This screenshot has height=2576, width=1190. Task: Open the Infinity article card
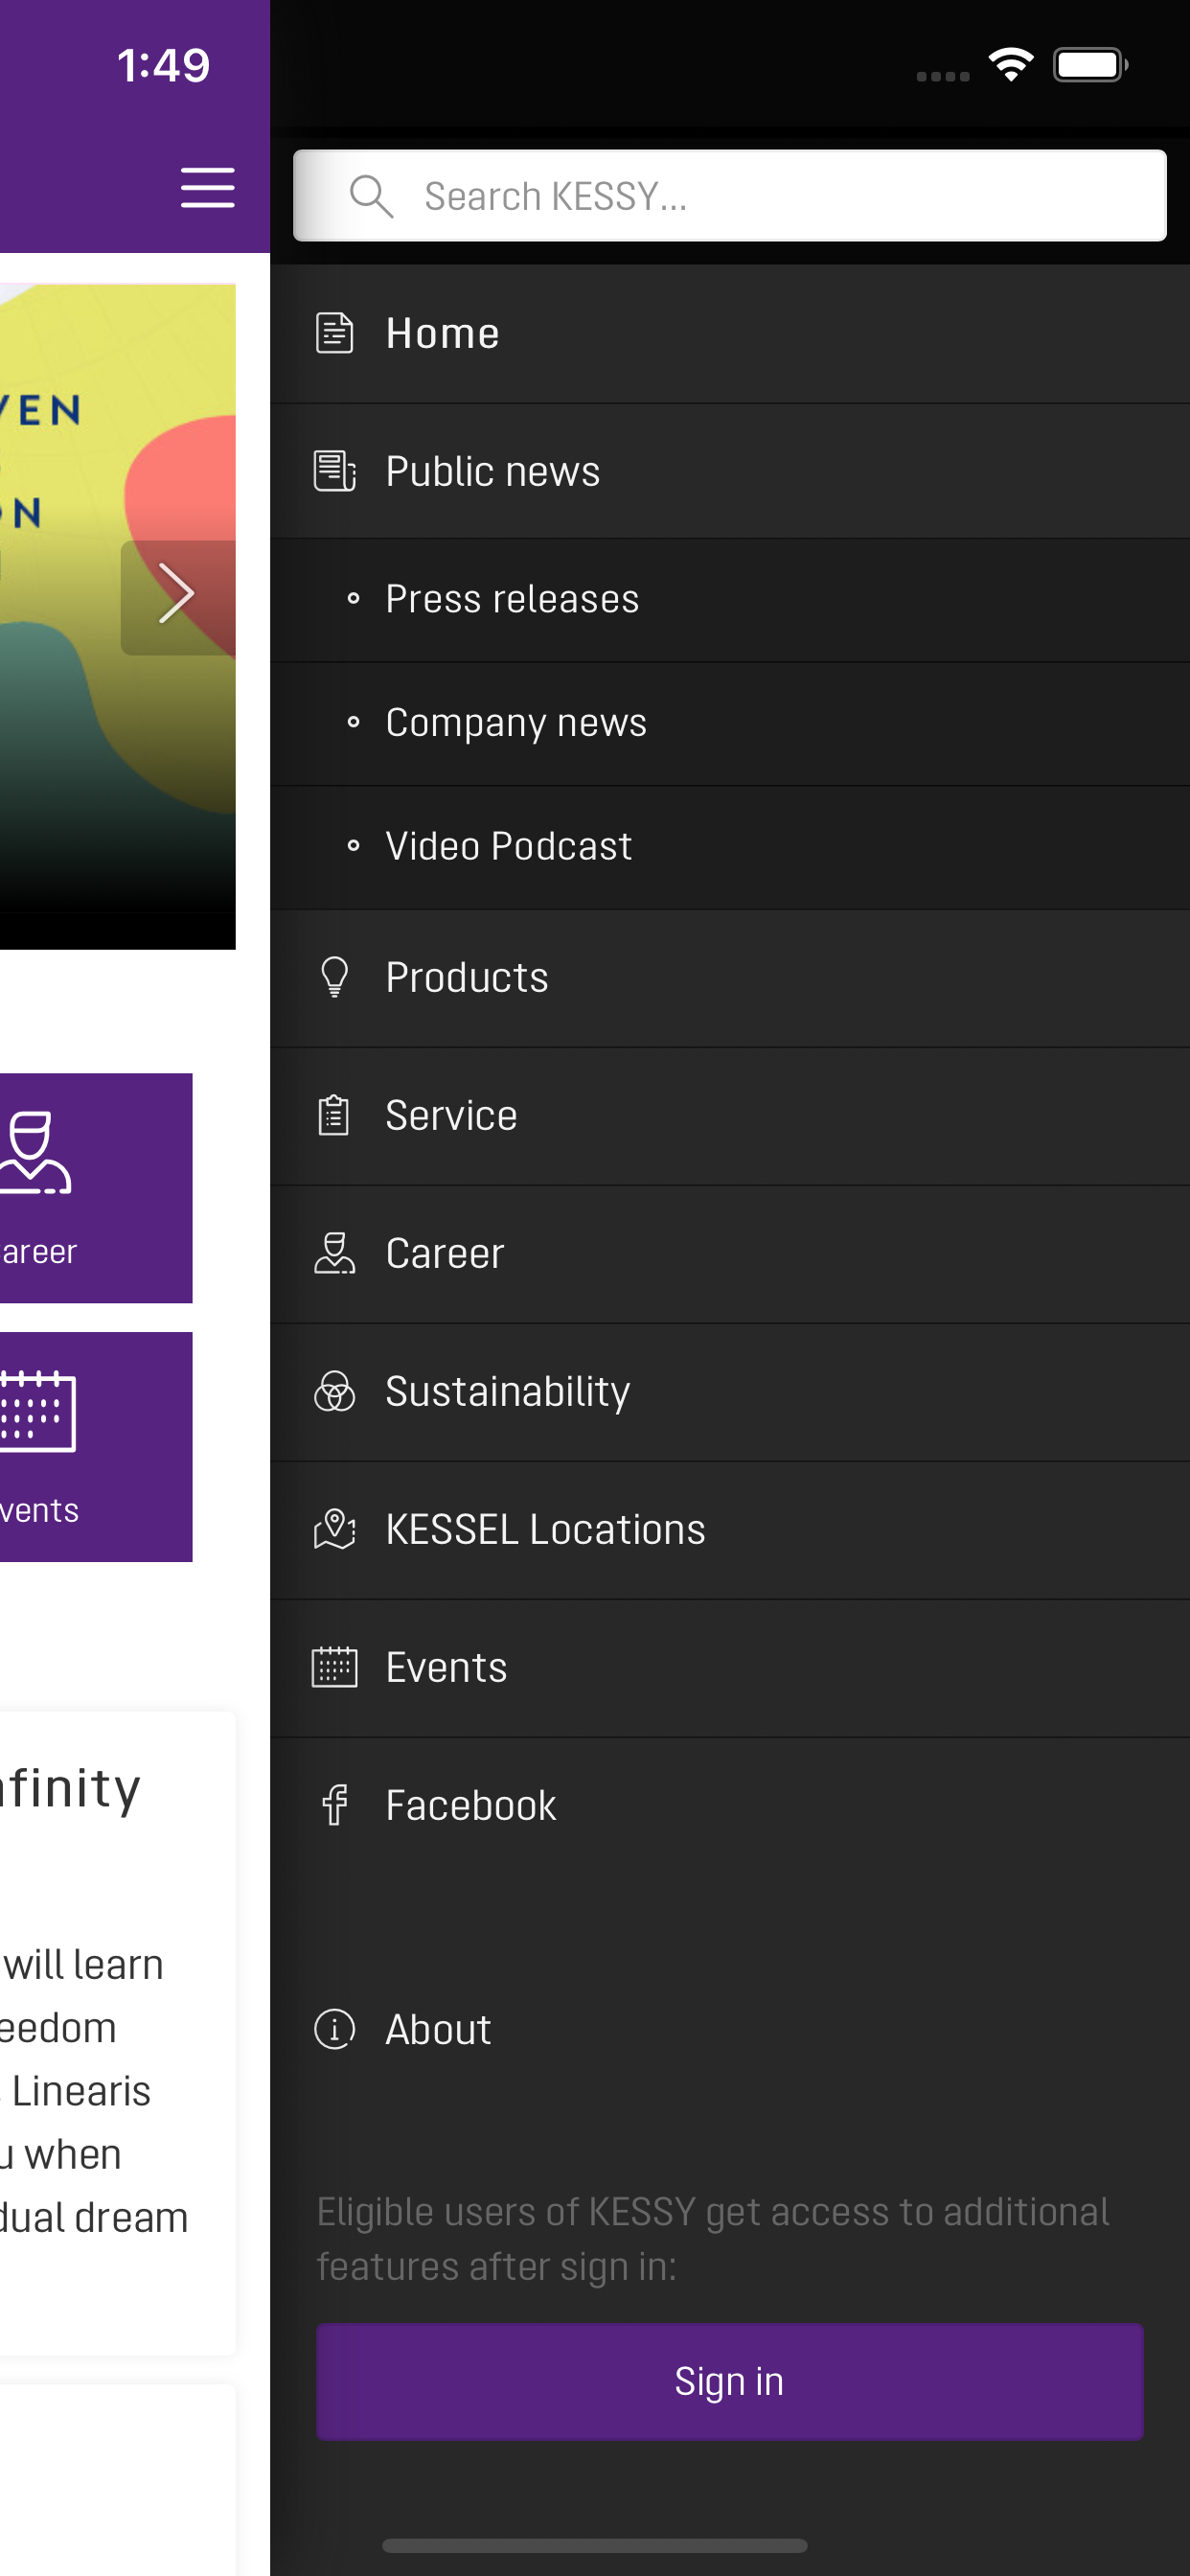(118, 2032)
